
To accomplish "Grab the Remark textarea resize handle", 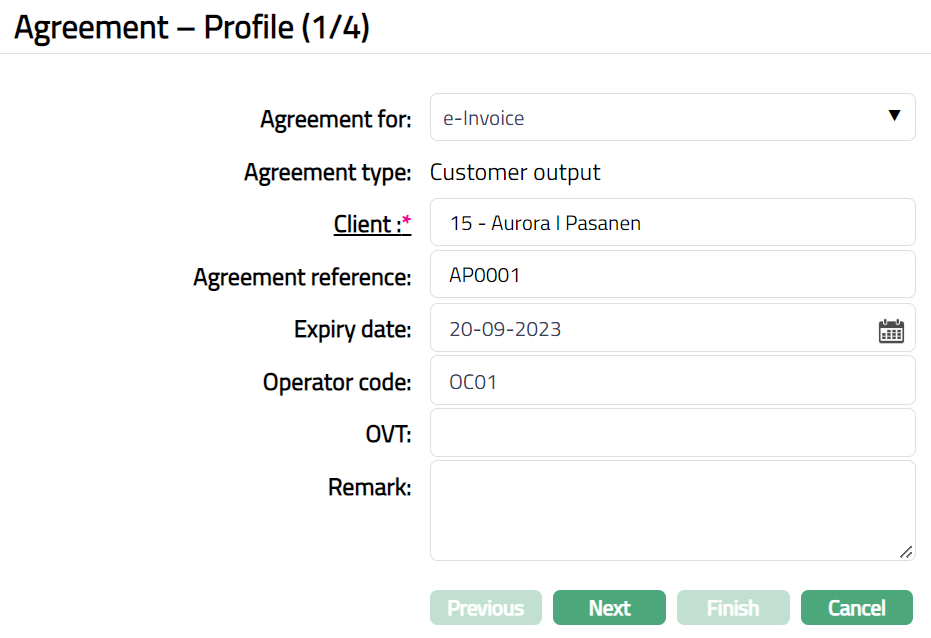I will pos(906,551).
